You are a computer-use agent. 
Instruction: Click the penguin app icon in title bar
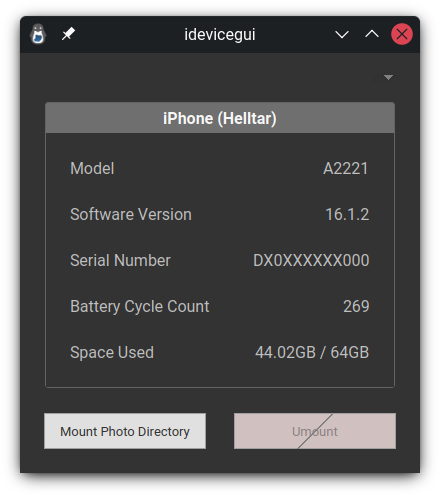tap(38, 34)
